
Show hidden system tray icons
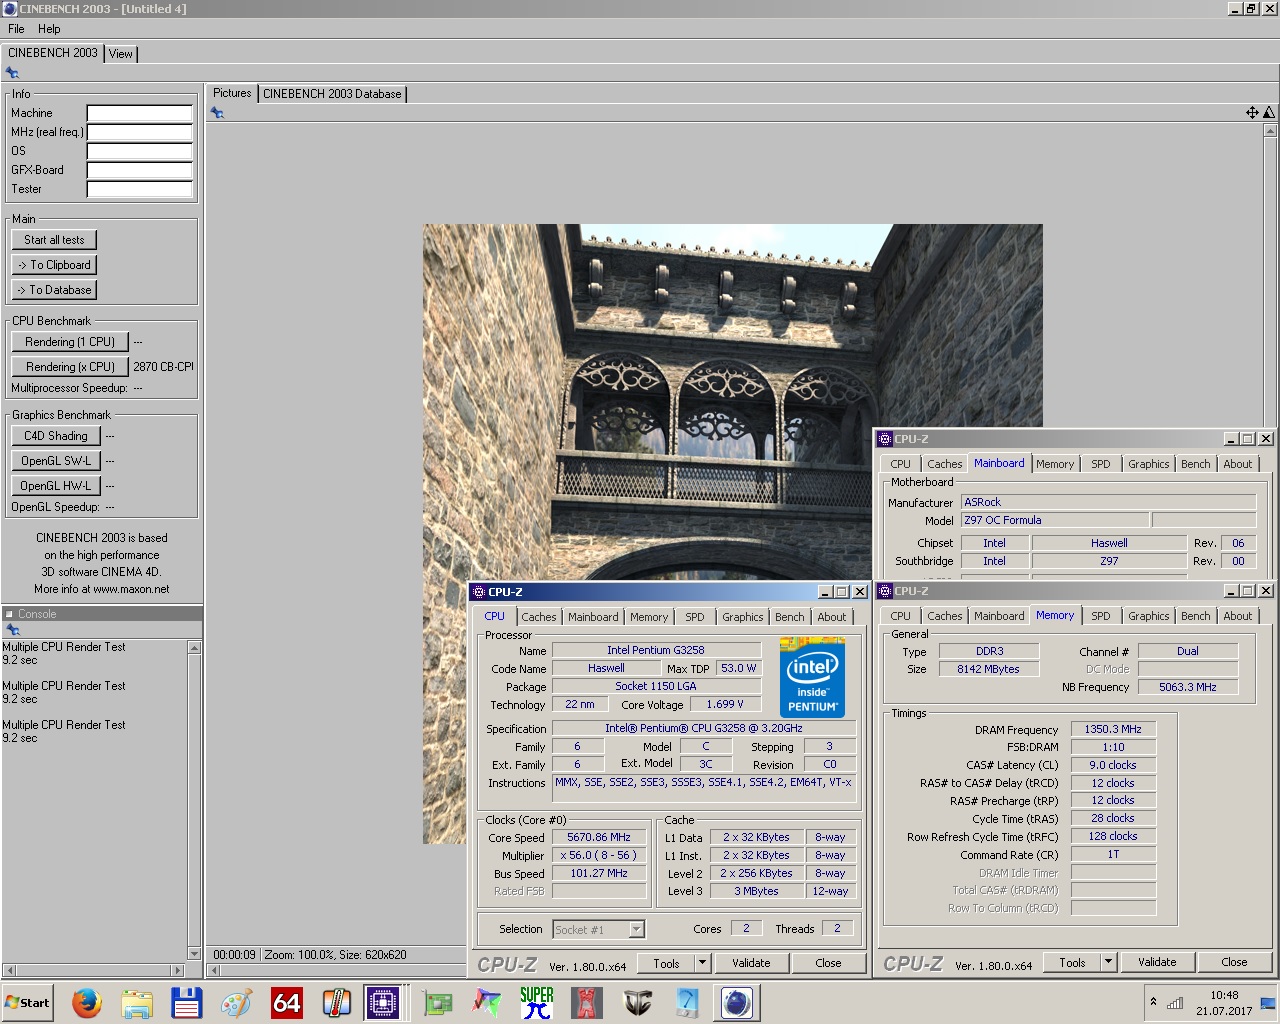tap(1153, 1002)
